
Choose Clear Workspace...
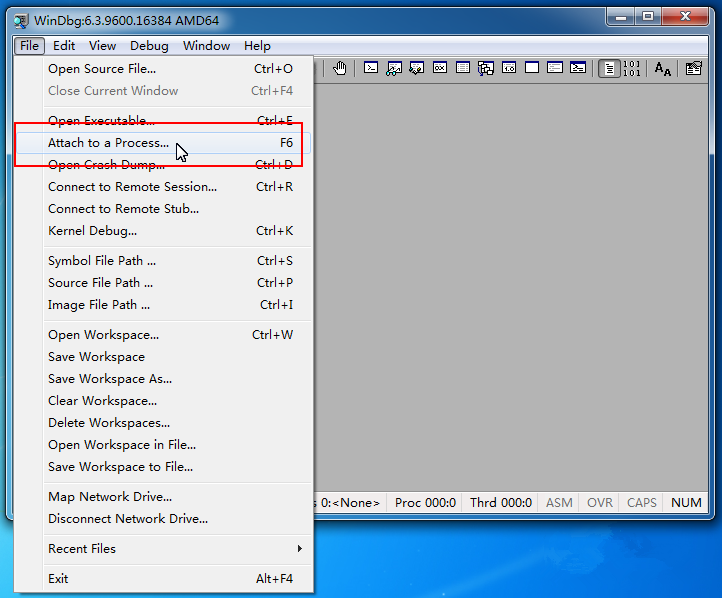point(164,401)
